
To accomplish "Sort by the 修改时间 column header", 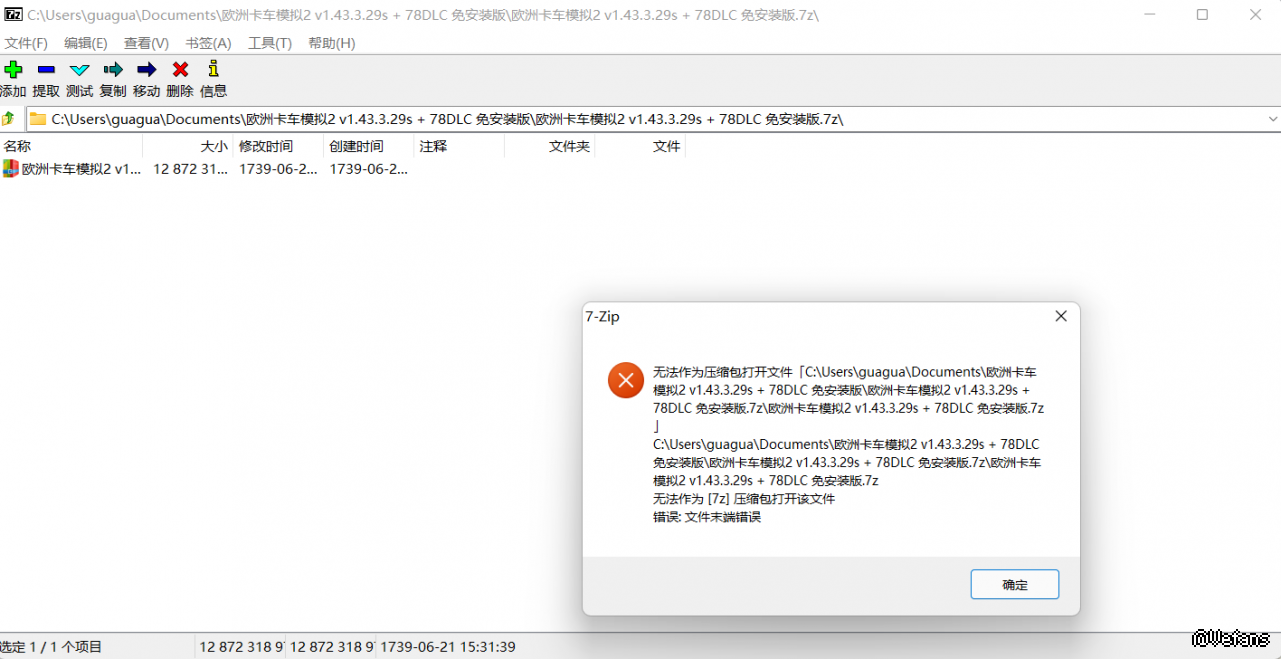I will (279, 146).
